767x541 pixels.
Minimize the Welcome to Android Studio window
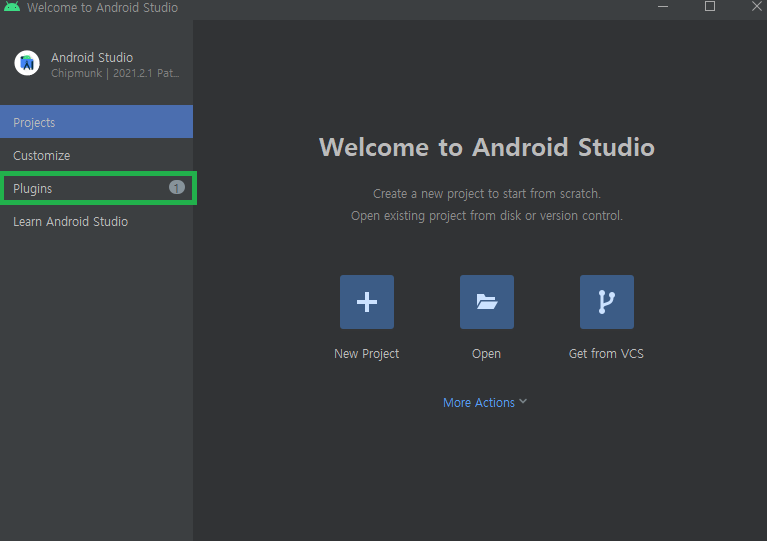pyautogui.click(x=663, y=7)
